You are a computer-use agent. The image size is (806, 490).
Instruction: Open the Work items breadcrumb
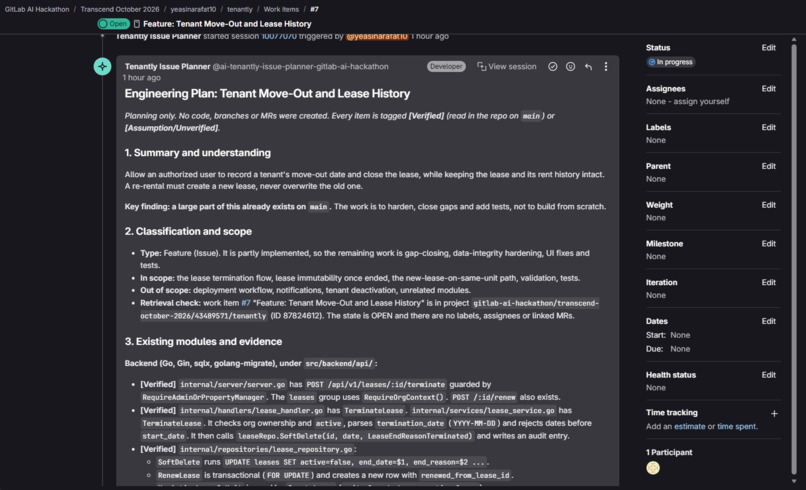point(281,9)
